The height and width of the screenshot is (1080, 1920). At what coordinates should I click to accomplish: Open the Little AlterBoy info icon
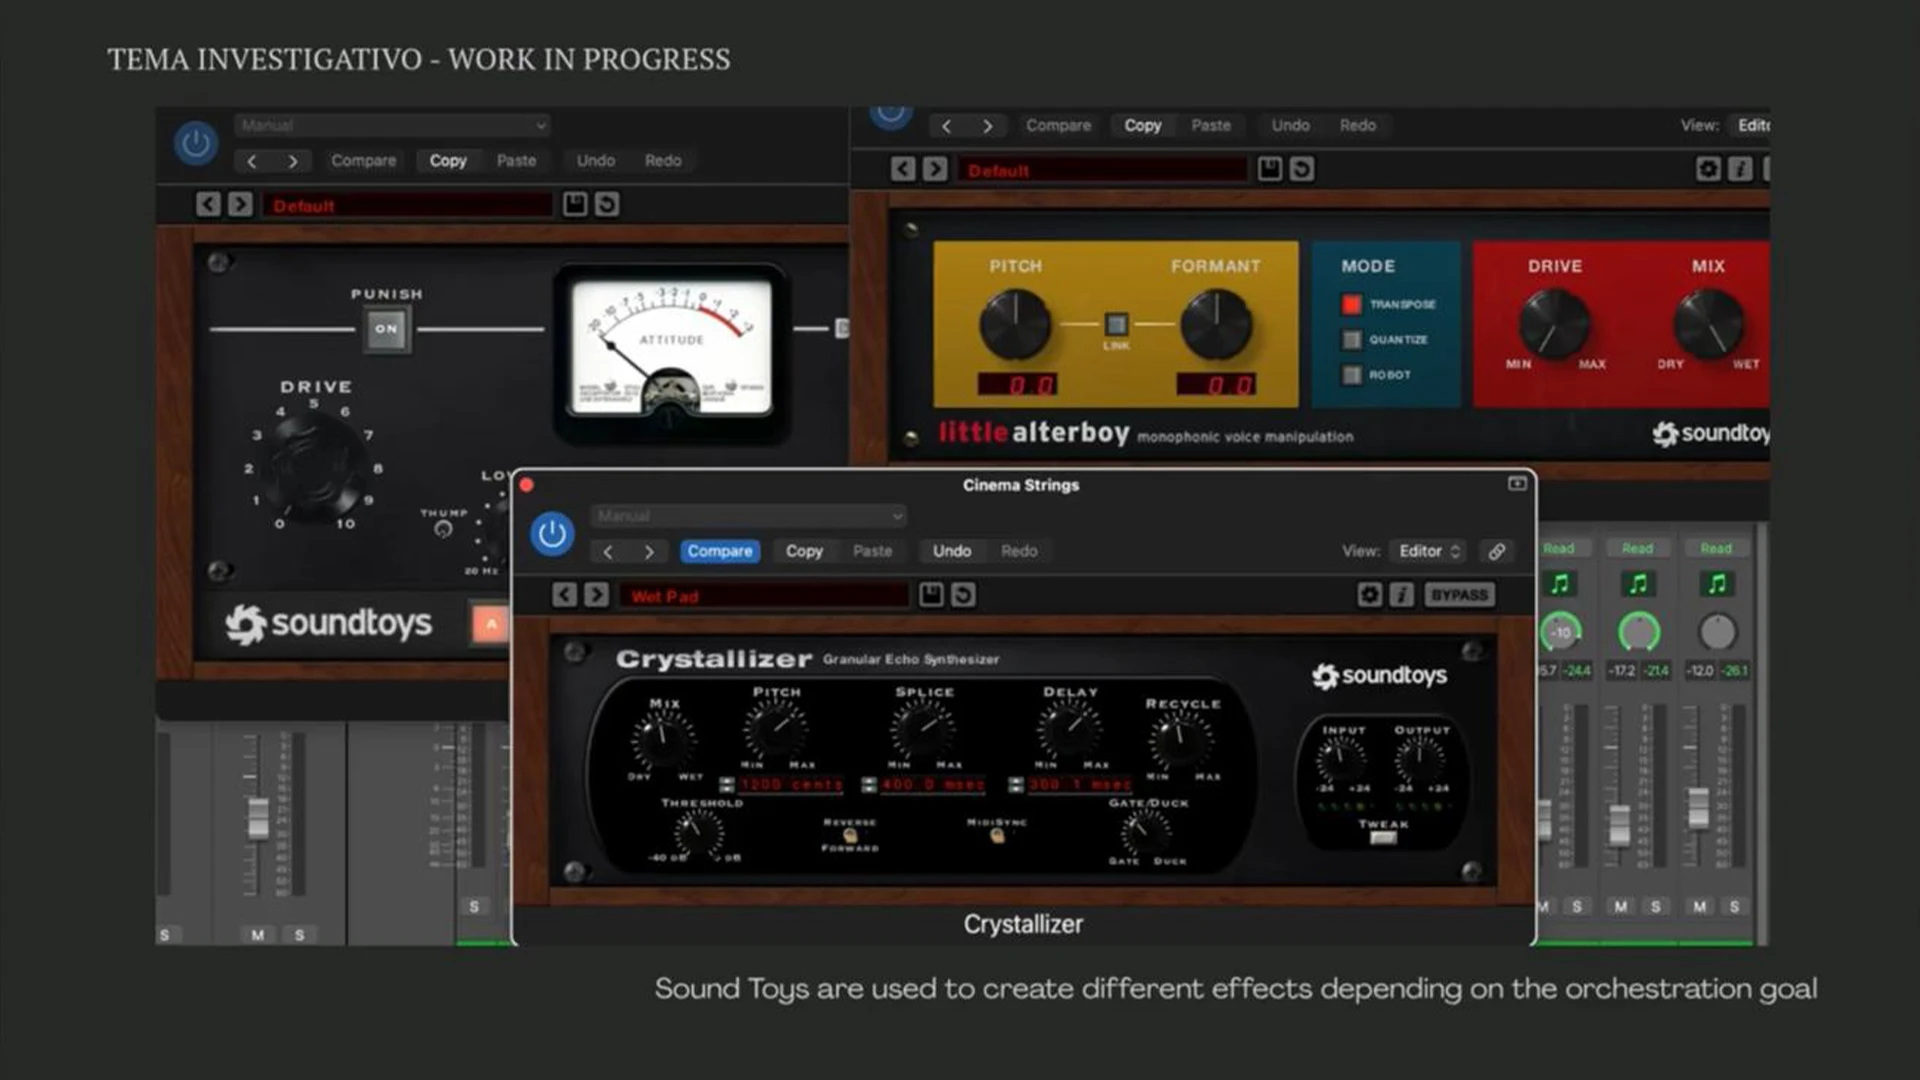click(1740, 169)
